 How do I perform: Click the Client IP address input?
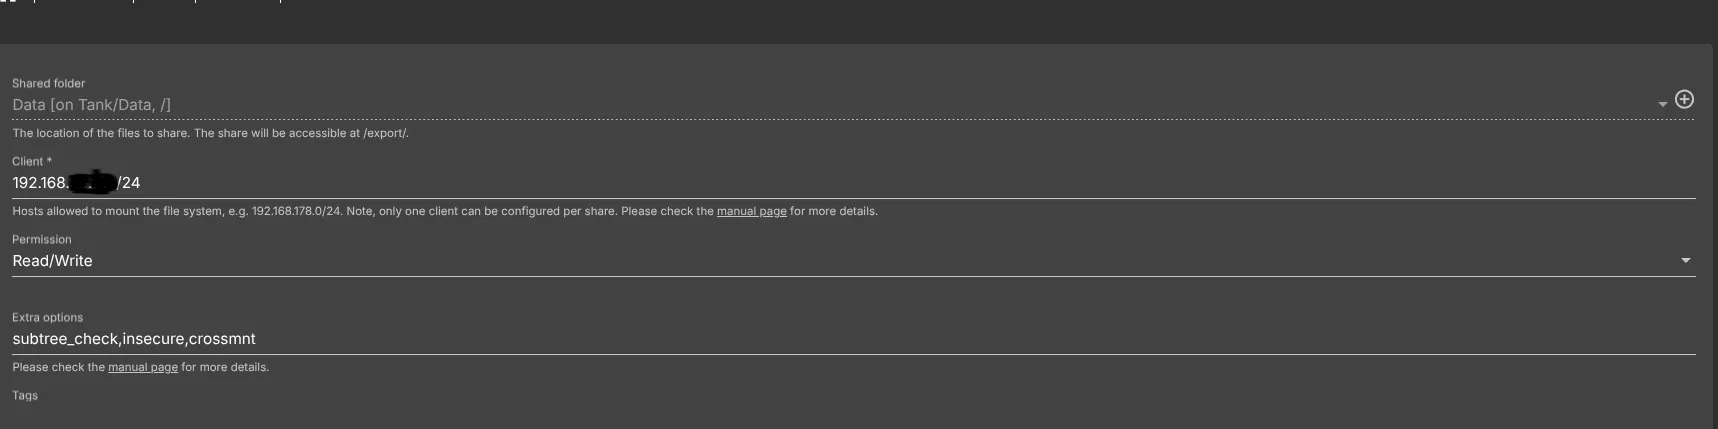pos(400,183)
